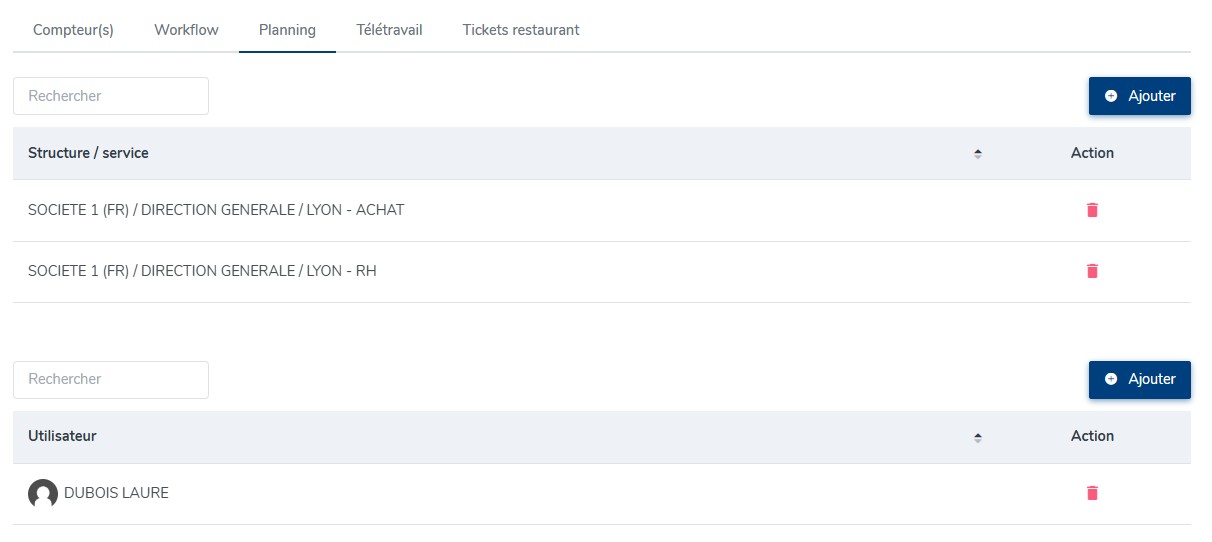Focus the user Rechercher search field

pos(111,379)
